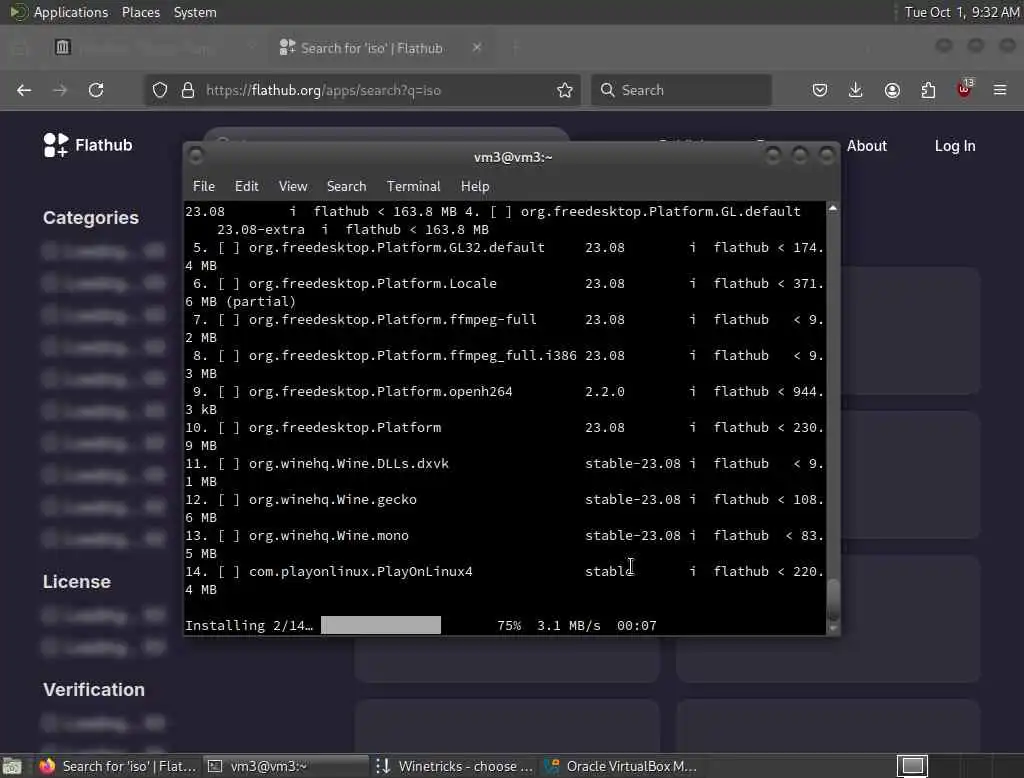
Task: Click 'org.freedesktop.Platform.Locale' text in terminal
Action: coord(373,284)
